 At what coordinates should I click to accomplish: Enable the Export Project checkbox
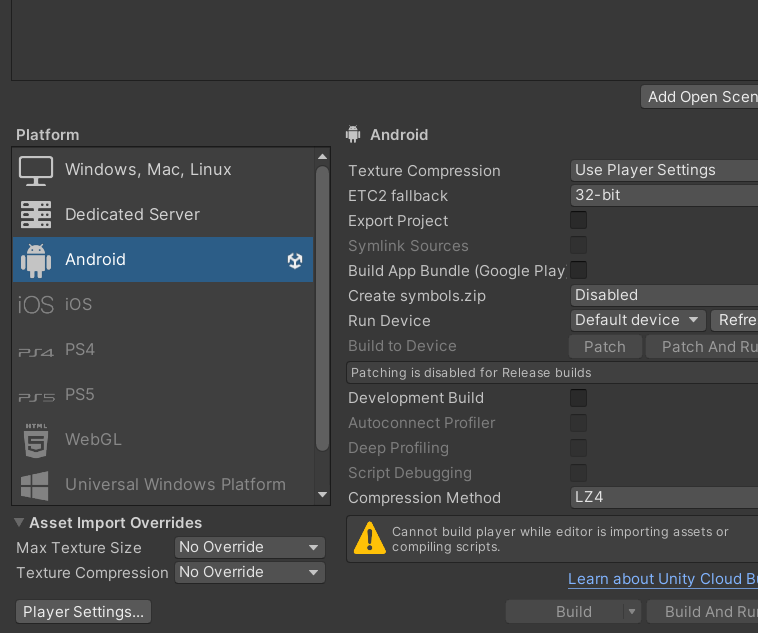(578, 220)
